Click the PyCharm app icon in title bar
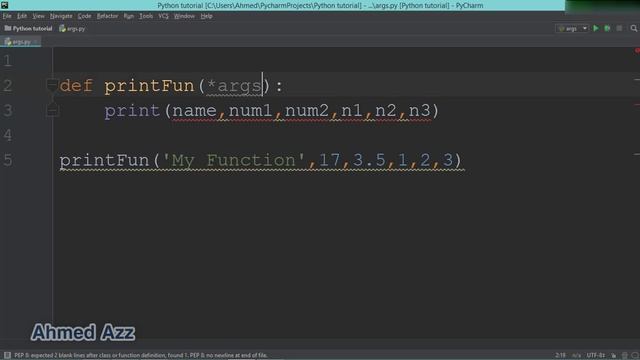640x360 pixels. (4, 5)
